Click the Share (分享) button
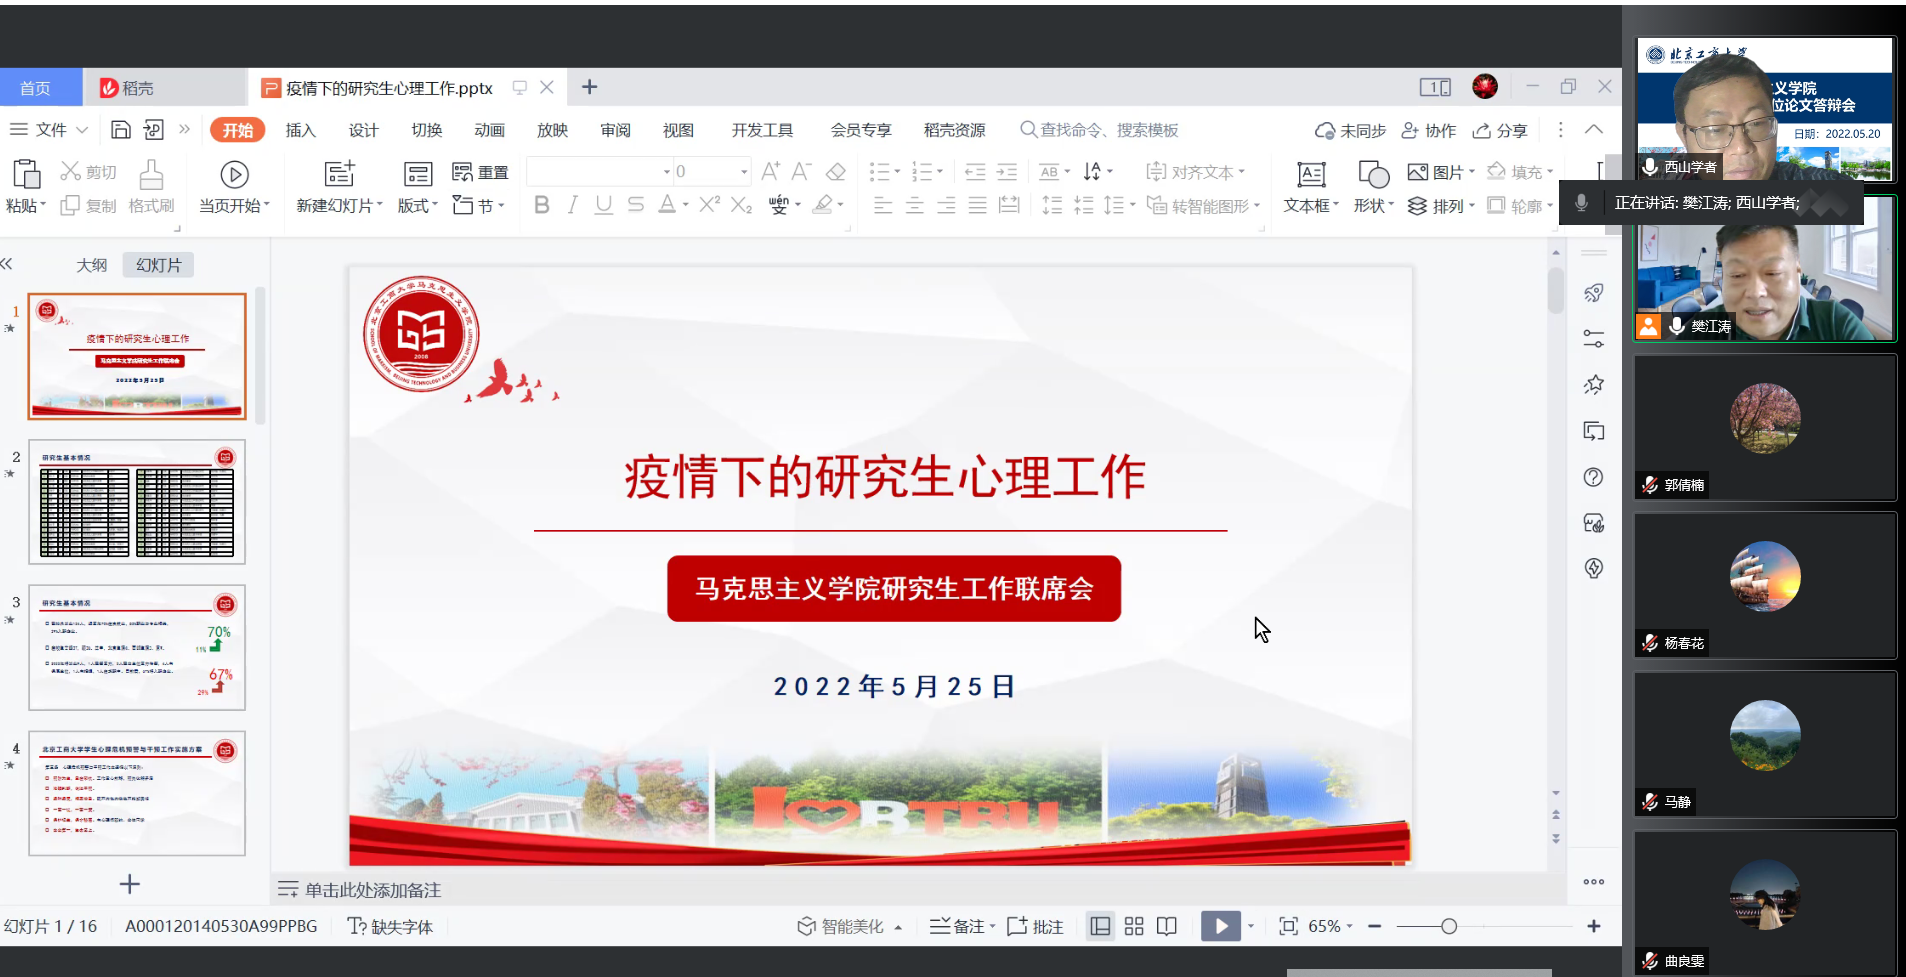The image size is (1906, 977). click(x=1500, y=130)
